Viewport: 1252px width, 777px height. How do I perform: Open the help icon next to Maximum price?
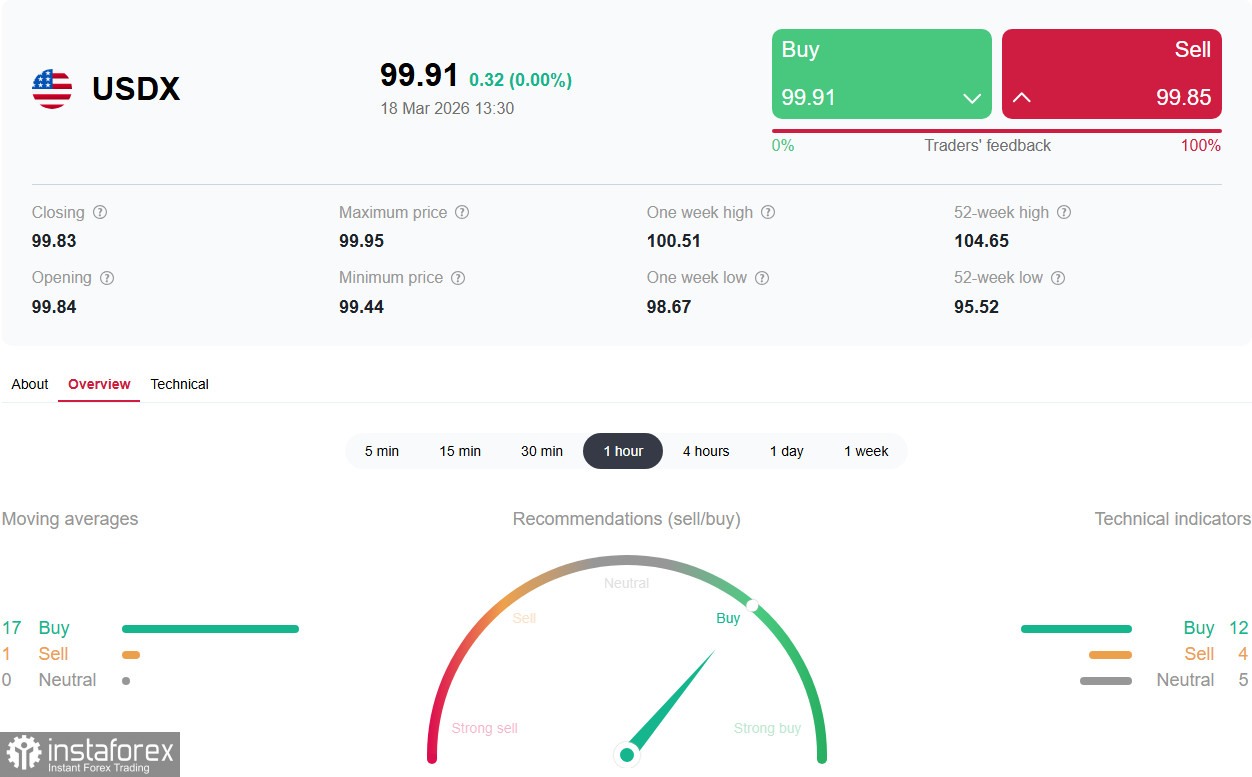462,212
